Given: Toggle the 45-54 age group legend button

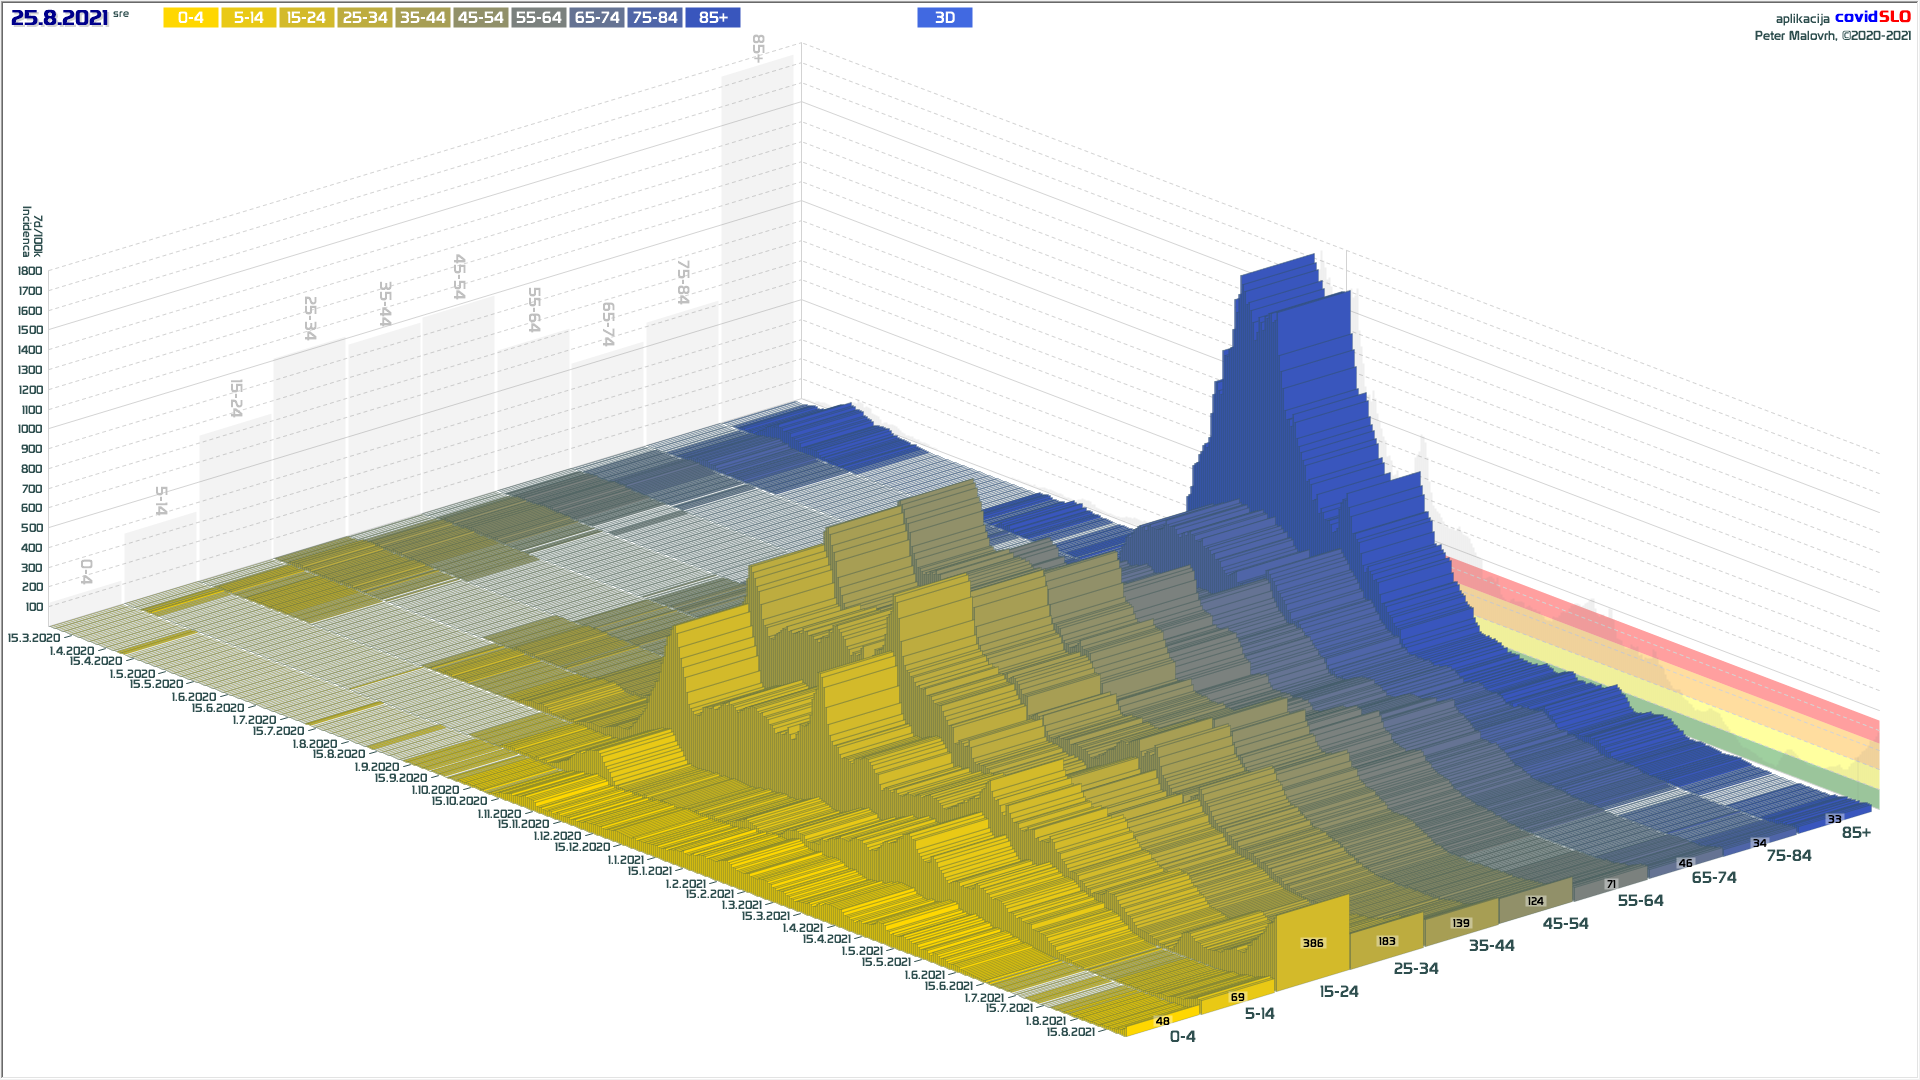Looking at the screenshot, I should 480,18.
